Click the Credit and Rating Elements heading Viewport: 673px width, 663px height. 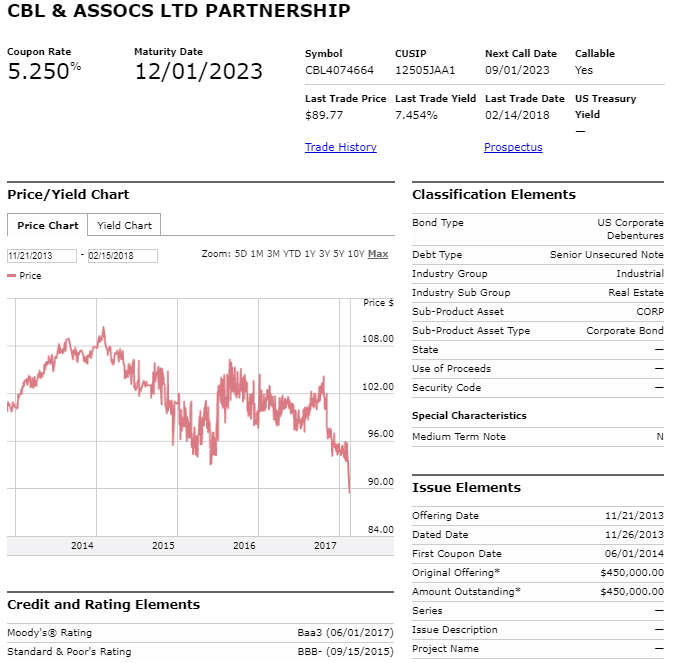[103, 604]
